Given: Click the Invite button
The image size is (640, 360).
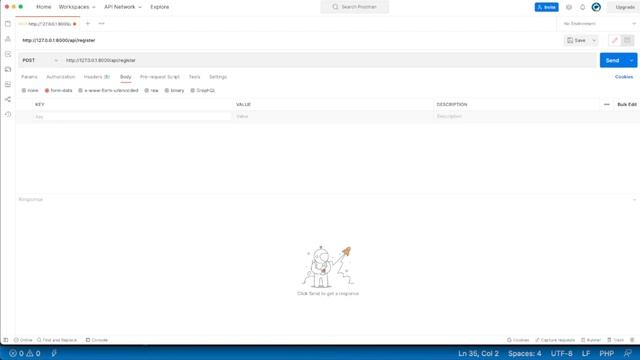Looking at the screenshot, I should pos(547,7).
